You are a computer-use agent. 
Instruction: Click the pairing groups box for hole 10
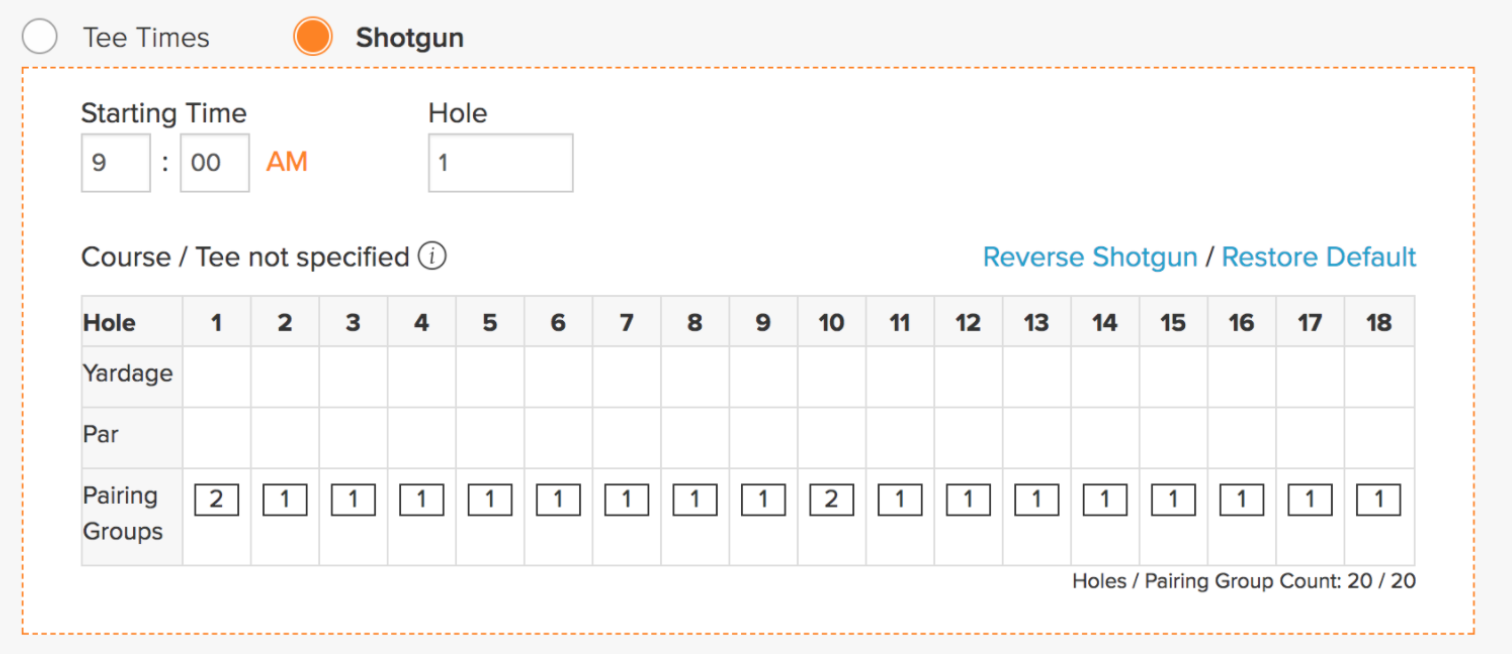832,500
